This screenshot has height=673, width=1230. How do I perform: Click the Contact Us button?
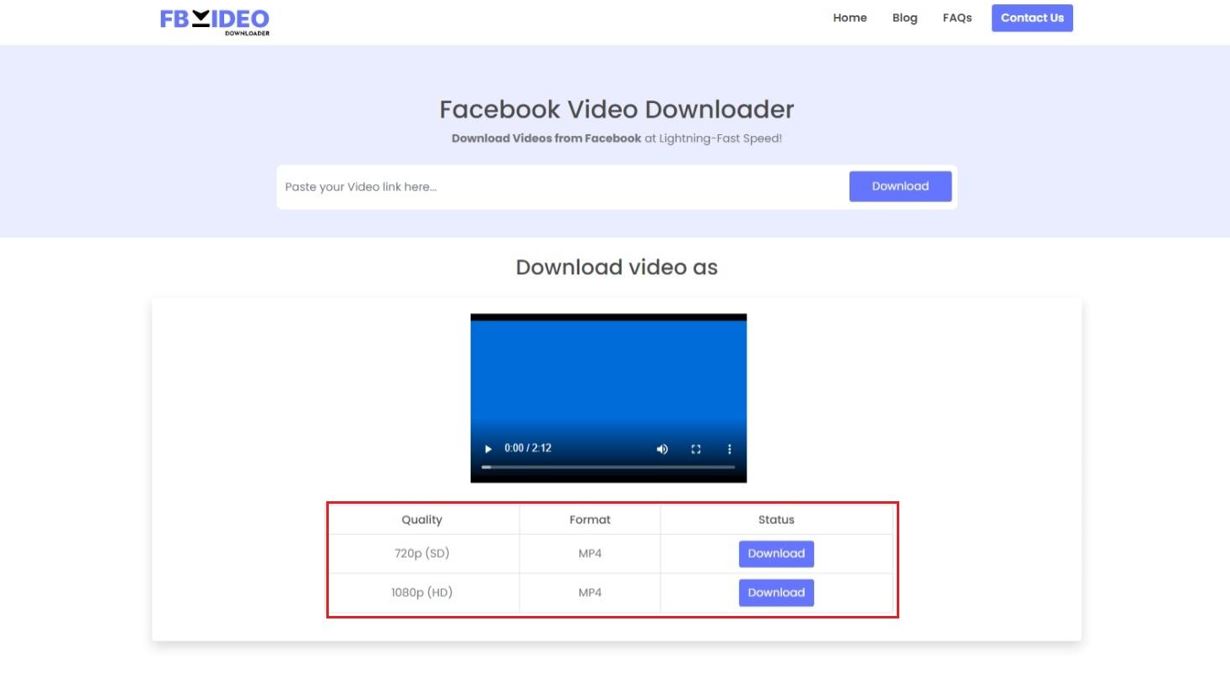coord(1032,18)
